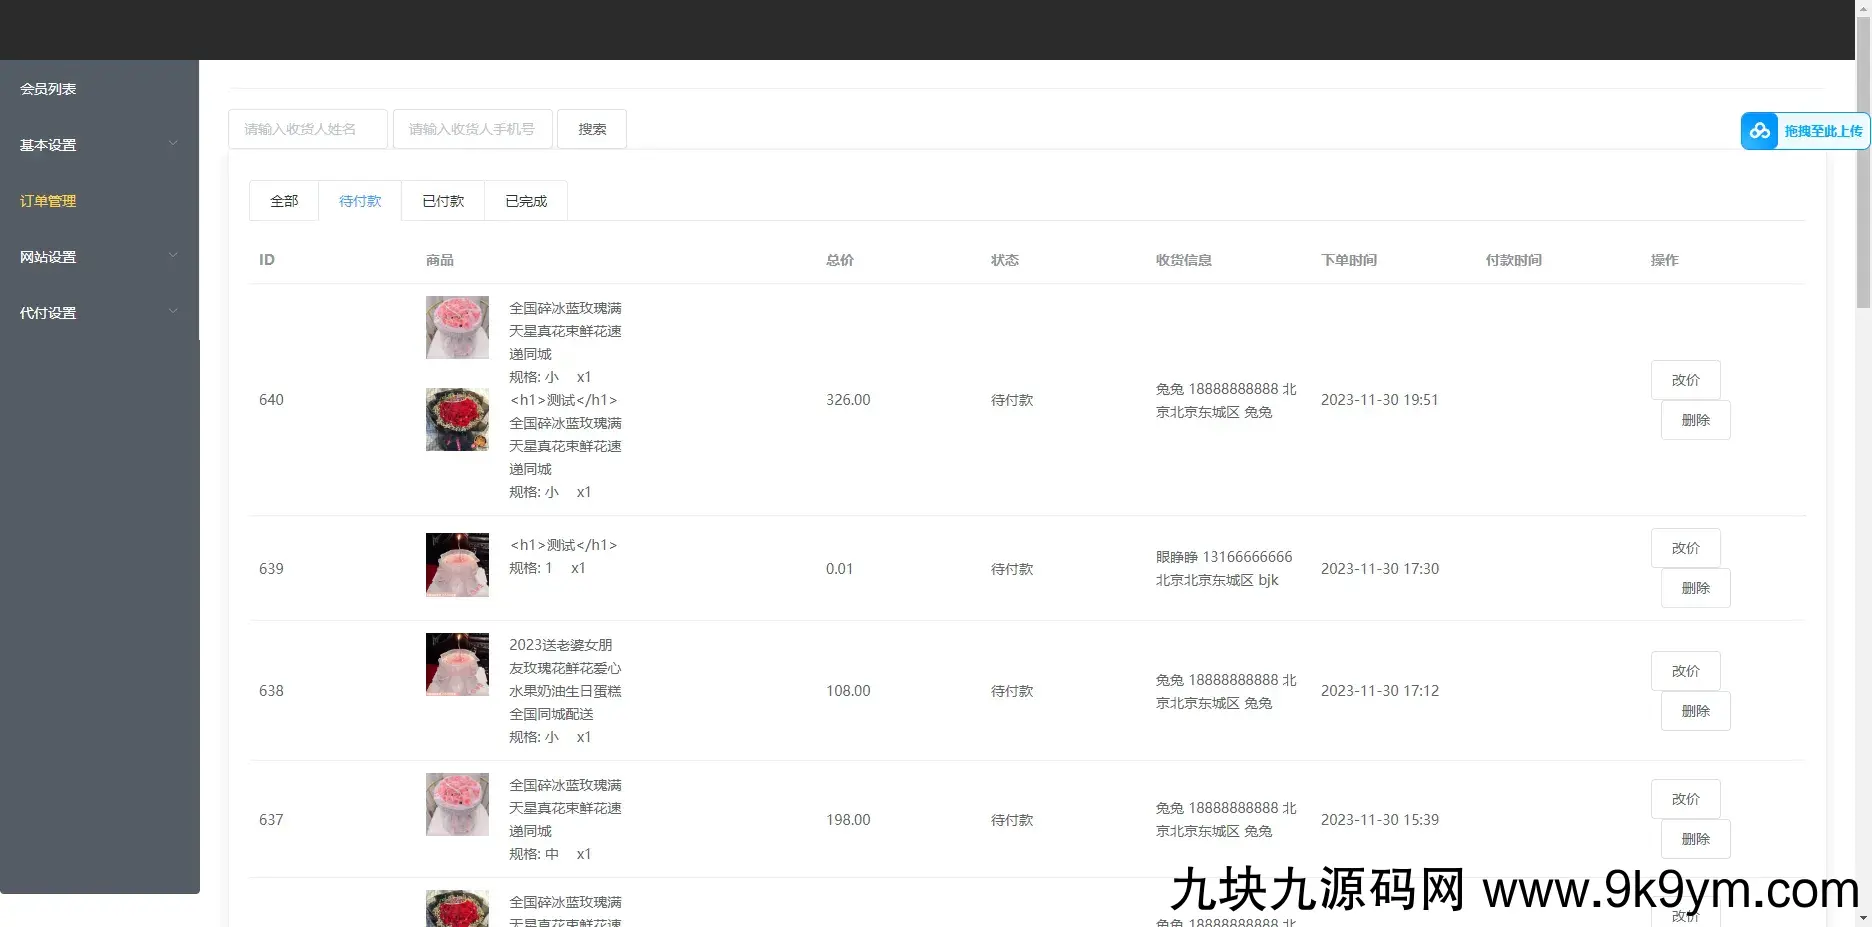Click the cloud upload icon
This screenshot has width=1872, height=927.
[x=1759, y=131]
